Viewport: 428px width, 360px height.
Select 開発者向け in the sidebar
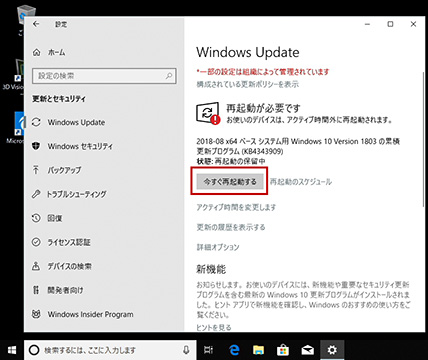pyautogui.click(x=57, y=290)
